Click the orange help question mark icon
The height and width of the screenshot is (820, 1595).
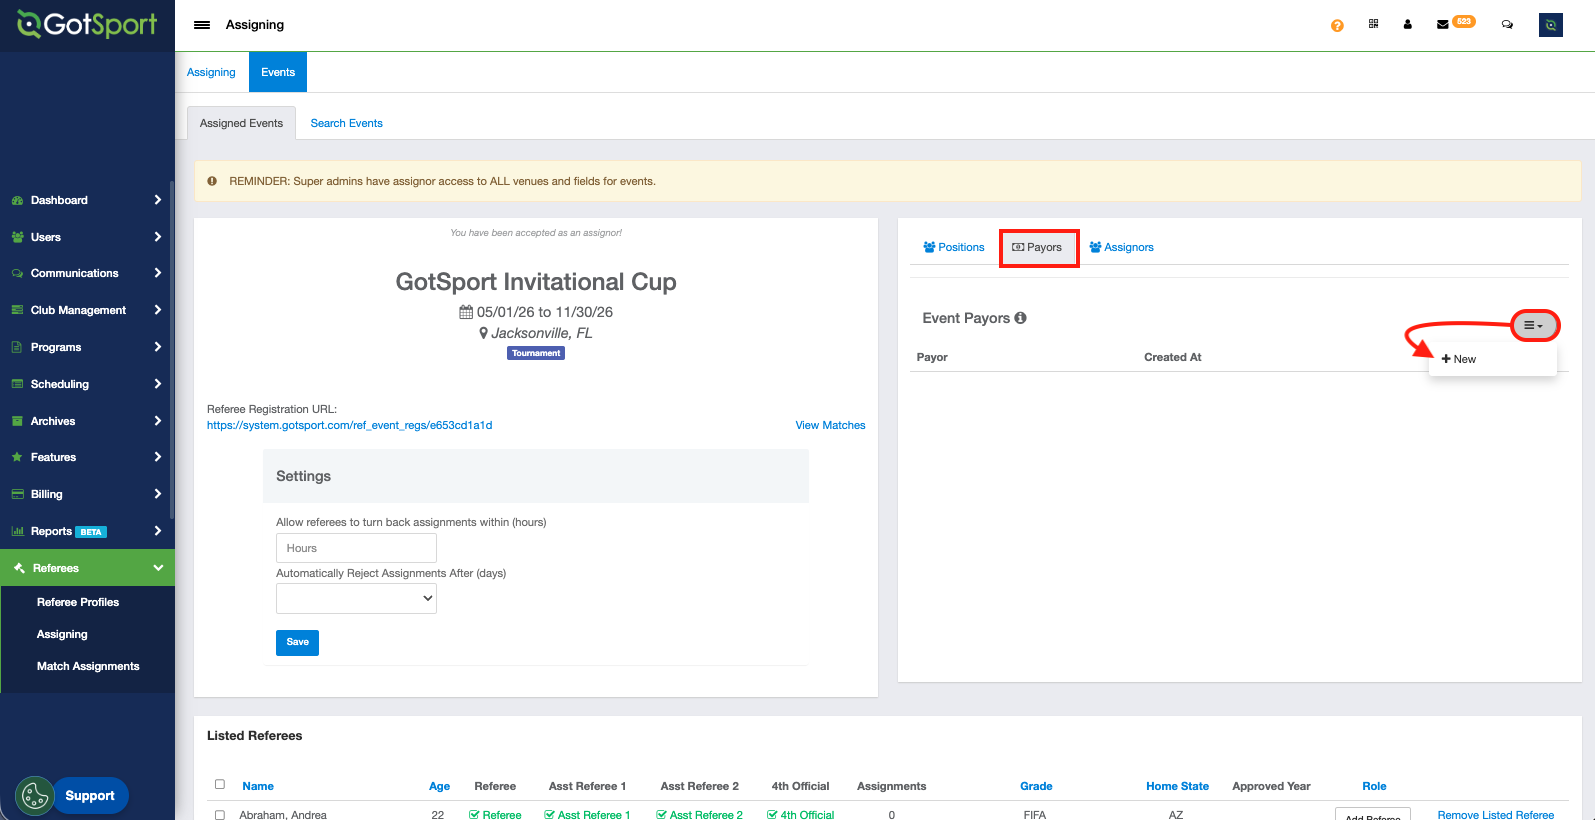pyautogui.click(x=1337, y=25)
